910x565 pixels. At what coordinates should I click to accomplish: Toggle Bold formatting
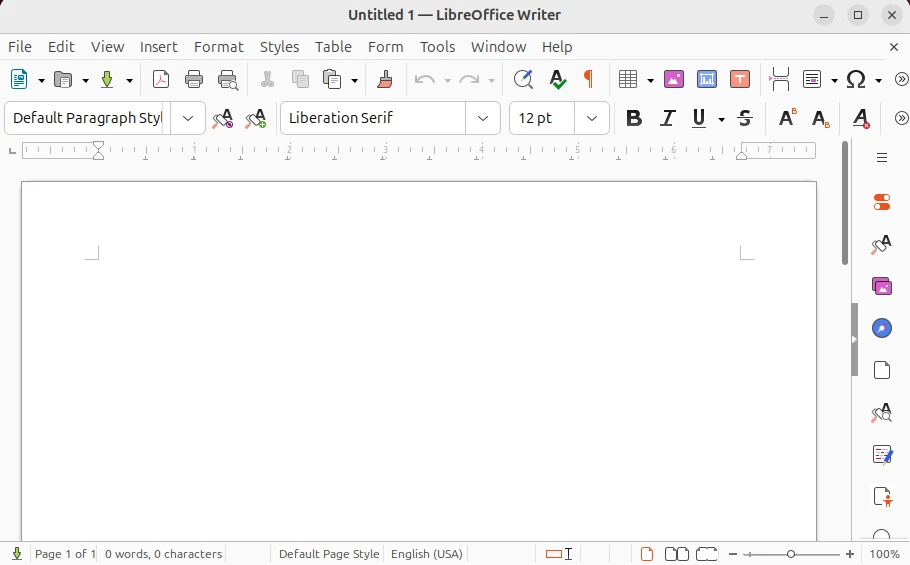click(633, 118)
